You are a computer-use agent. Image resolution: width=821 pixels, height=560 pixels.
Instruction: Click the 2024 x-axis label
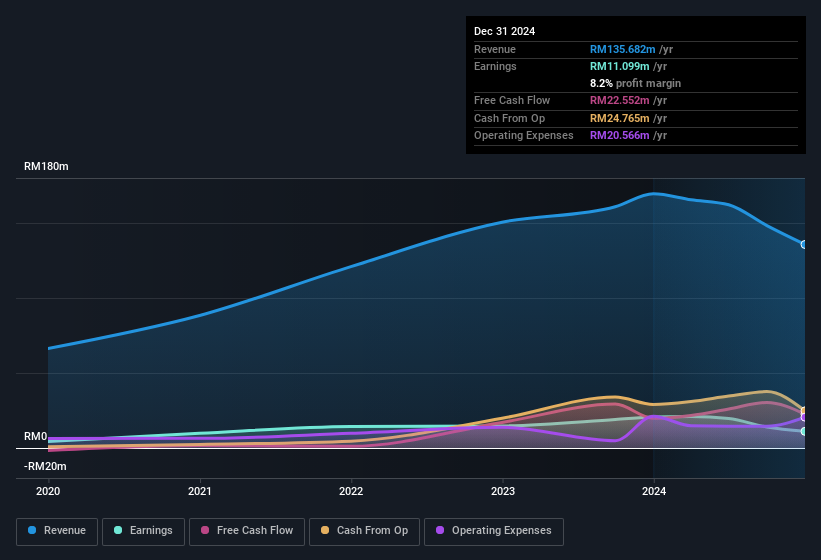pyautogui.click(x=654, y=491)
